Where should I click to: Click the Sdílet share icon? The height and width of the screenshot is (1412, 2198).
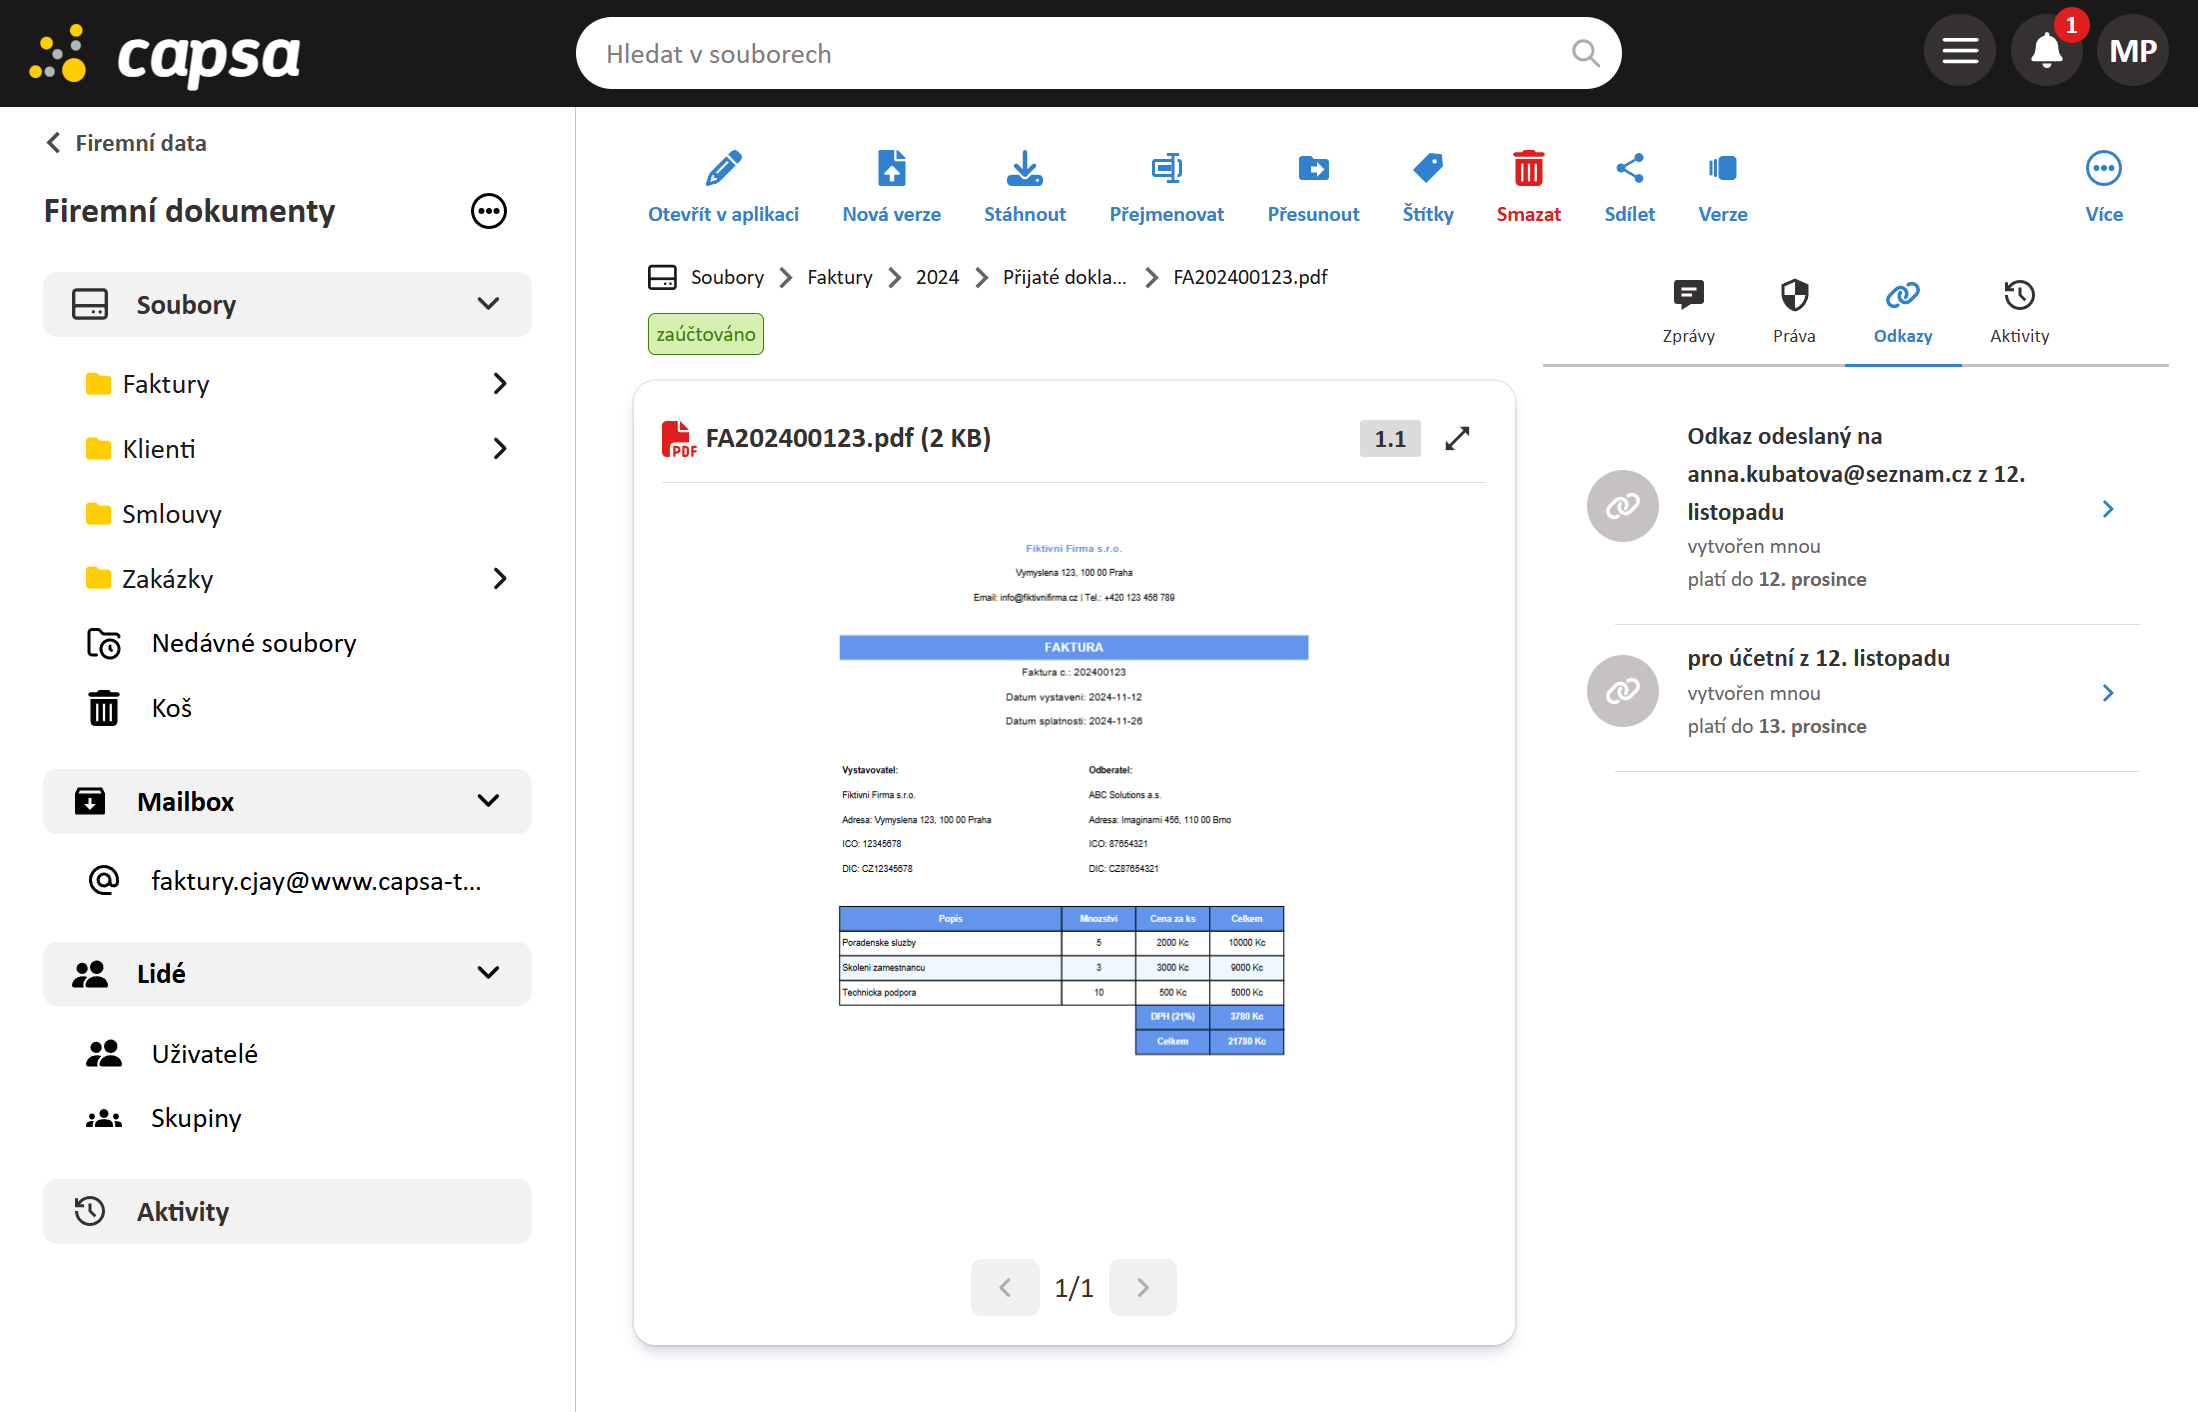point(1629,170)
